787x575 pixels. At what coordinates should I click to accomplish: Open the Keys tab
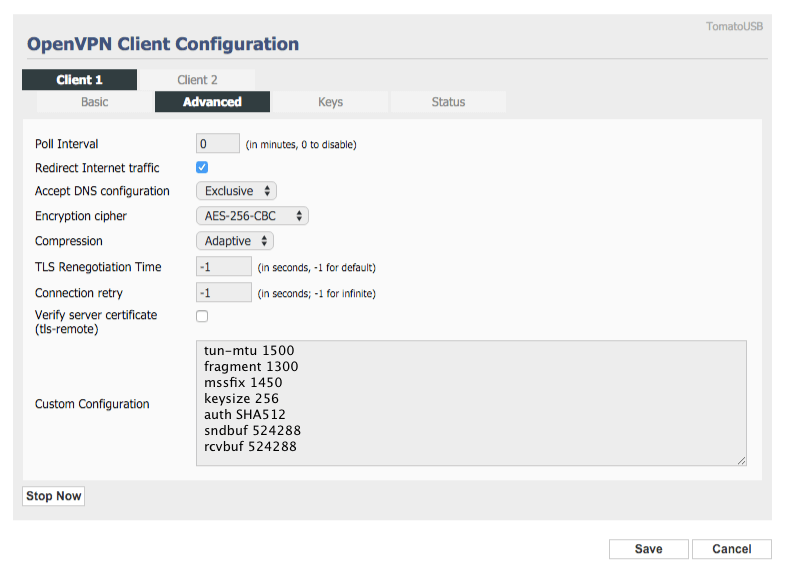click(x=330, y=102)
